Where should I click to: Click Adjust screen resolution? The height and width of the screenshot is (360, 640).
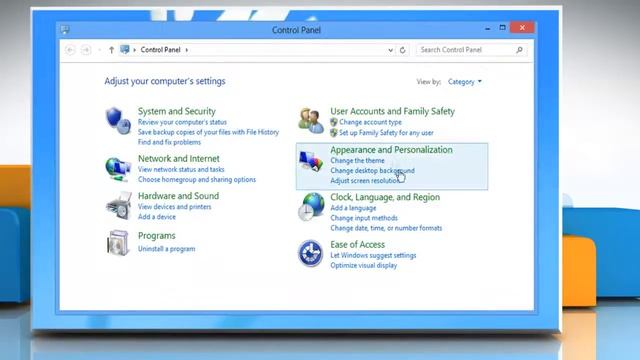[365, 180]
